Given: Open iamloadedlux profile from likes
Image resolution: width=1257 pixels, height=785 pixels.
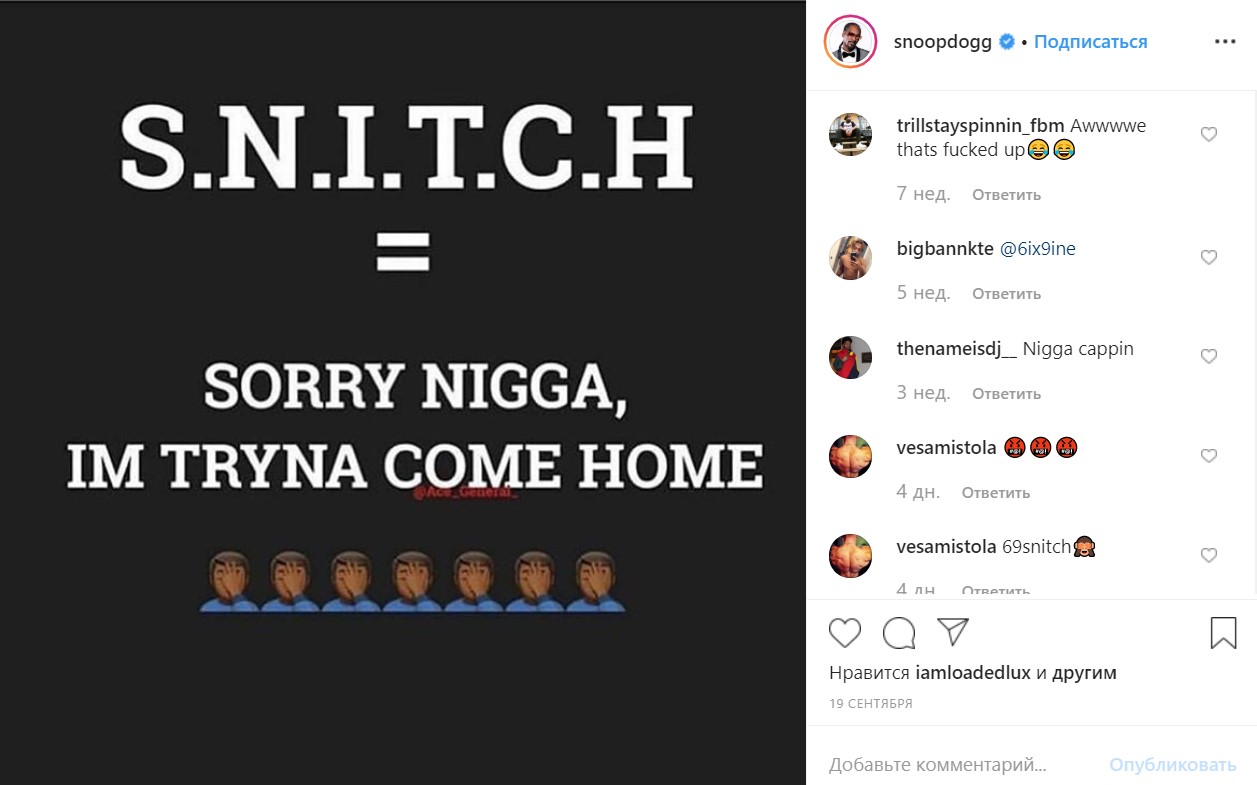Looking at the screenshot, I should (x=973, y=673).
